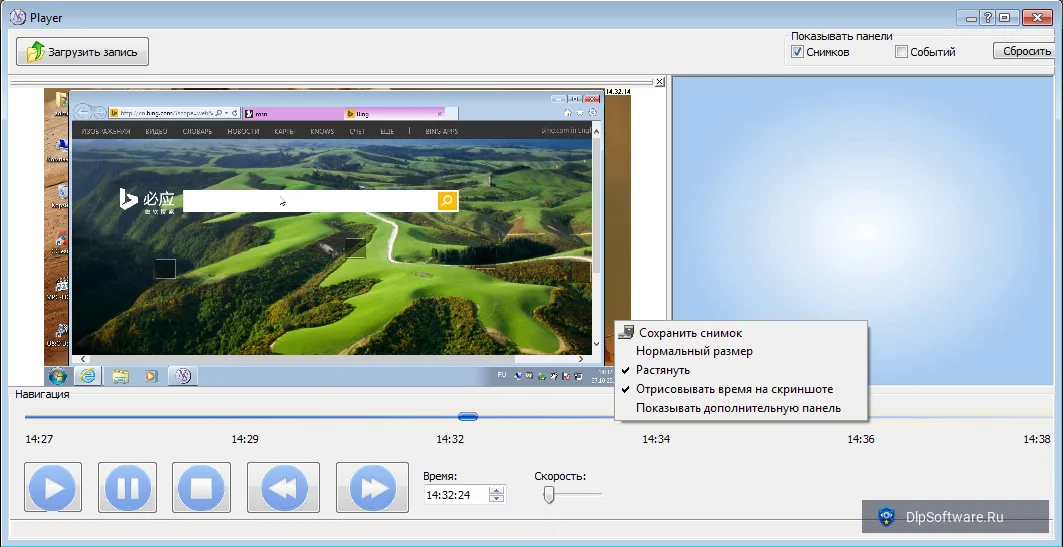The width and height of the screenshot is (1063, 547).
Task: Click the Bing search box in screenshot
Action: pyautogui.click(x=310, y=201)
